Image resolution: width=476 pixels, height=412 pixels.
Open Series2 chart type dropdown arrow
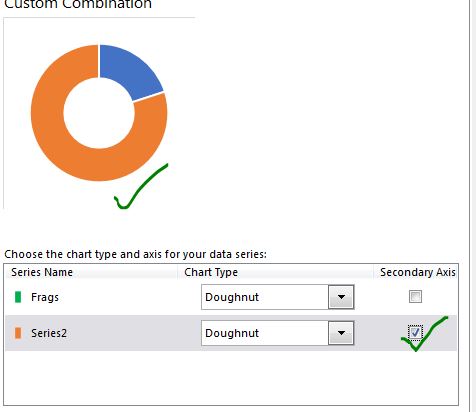pyautogui.click(x=341, y=333)
